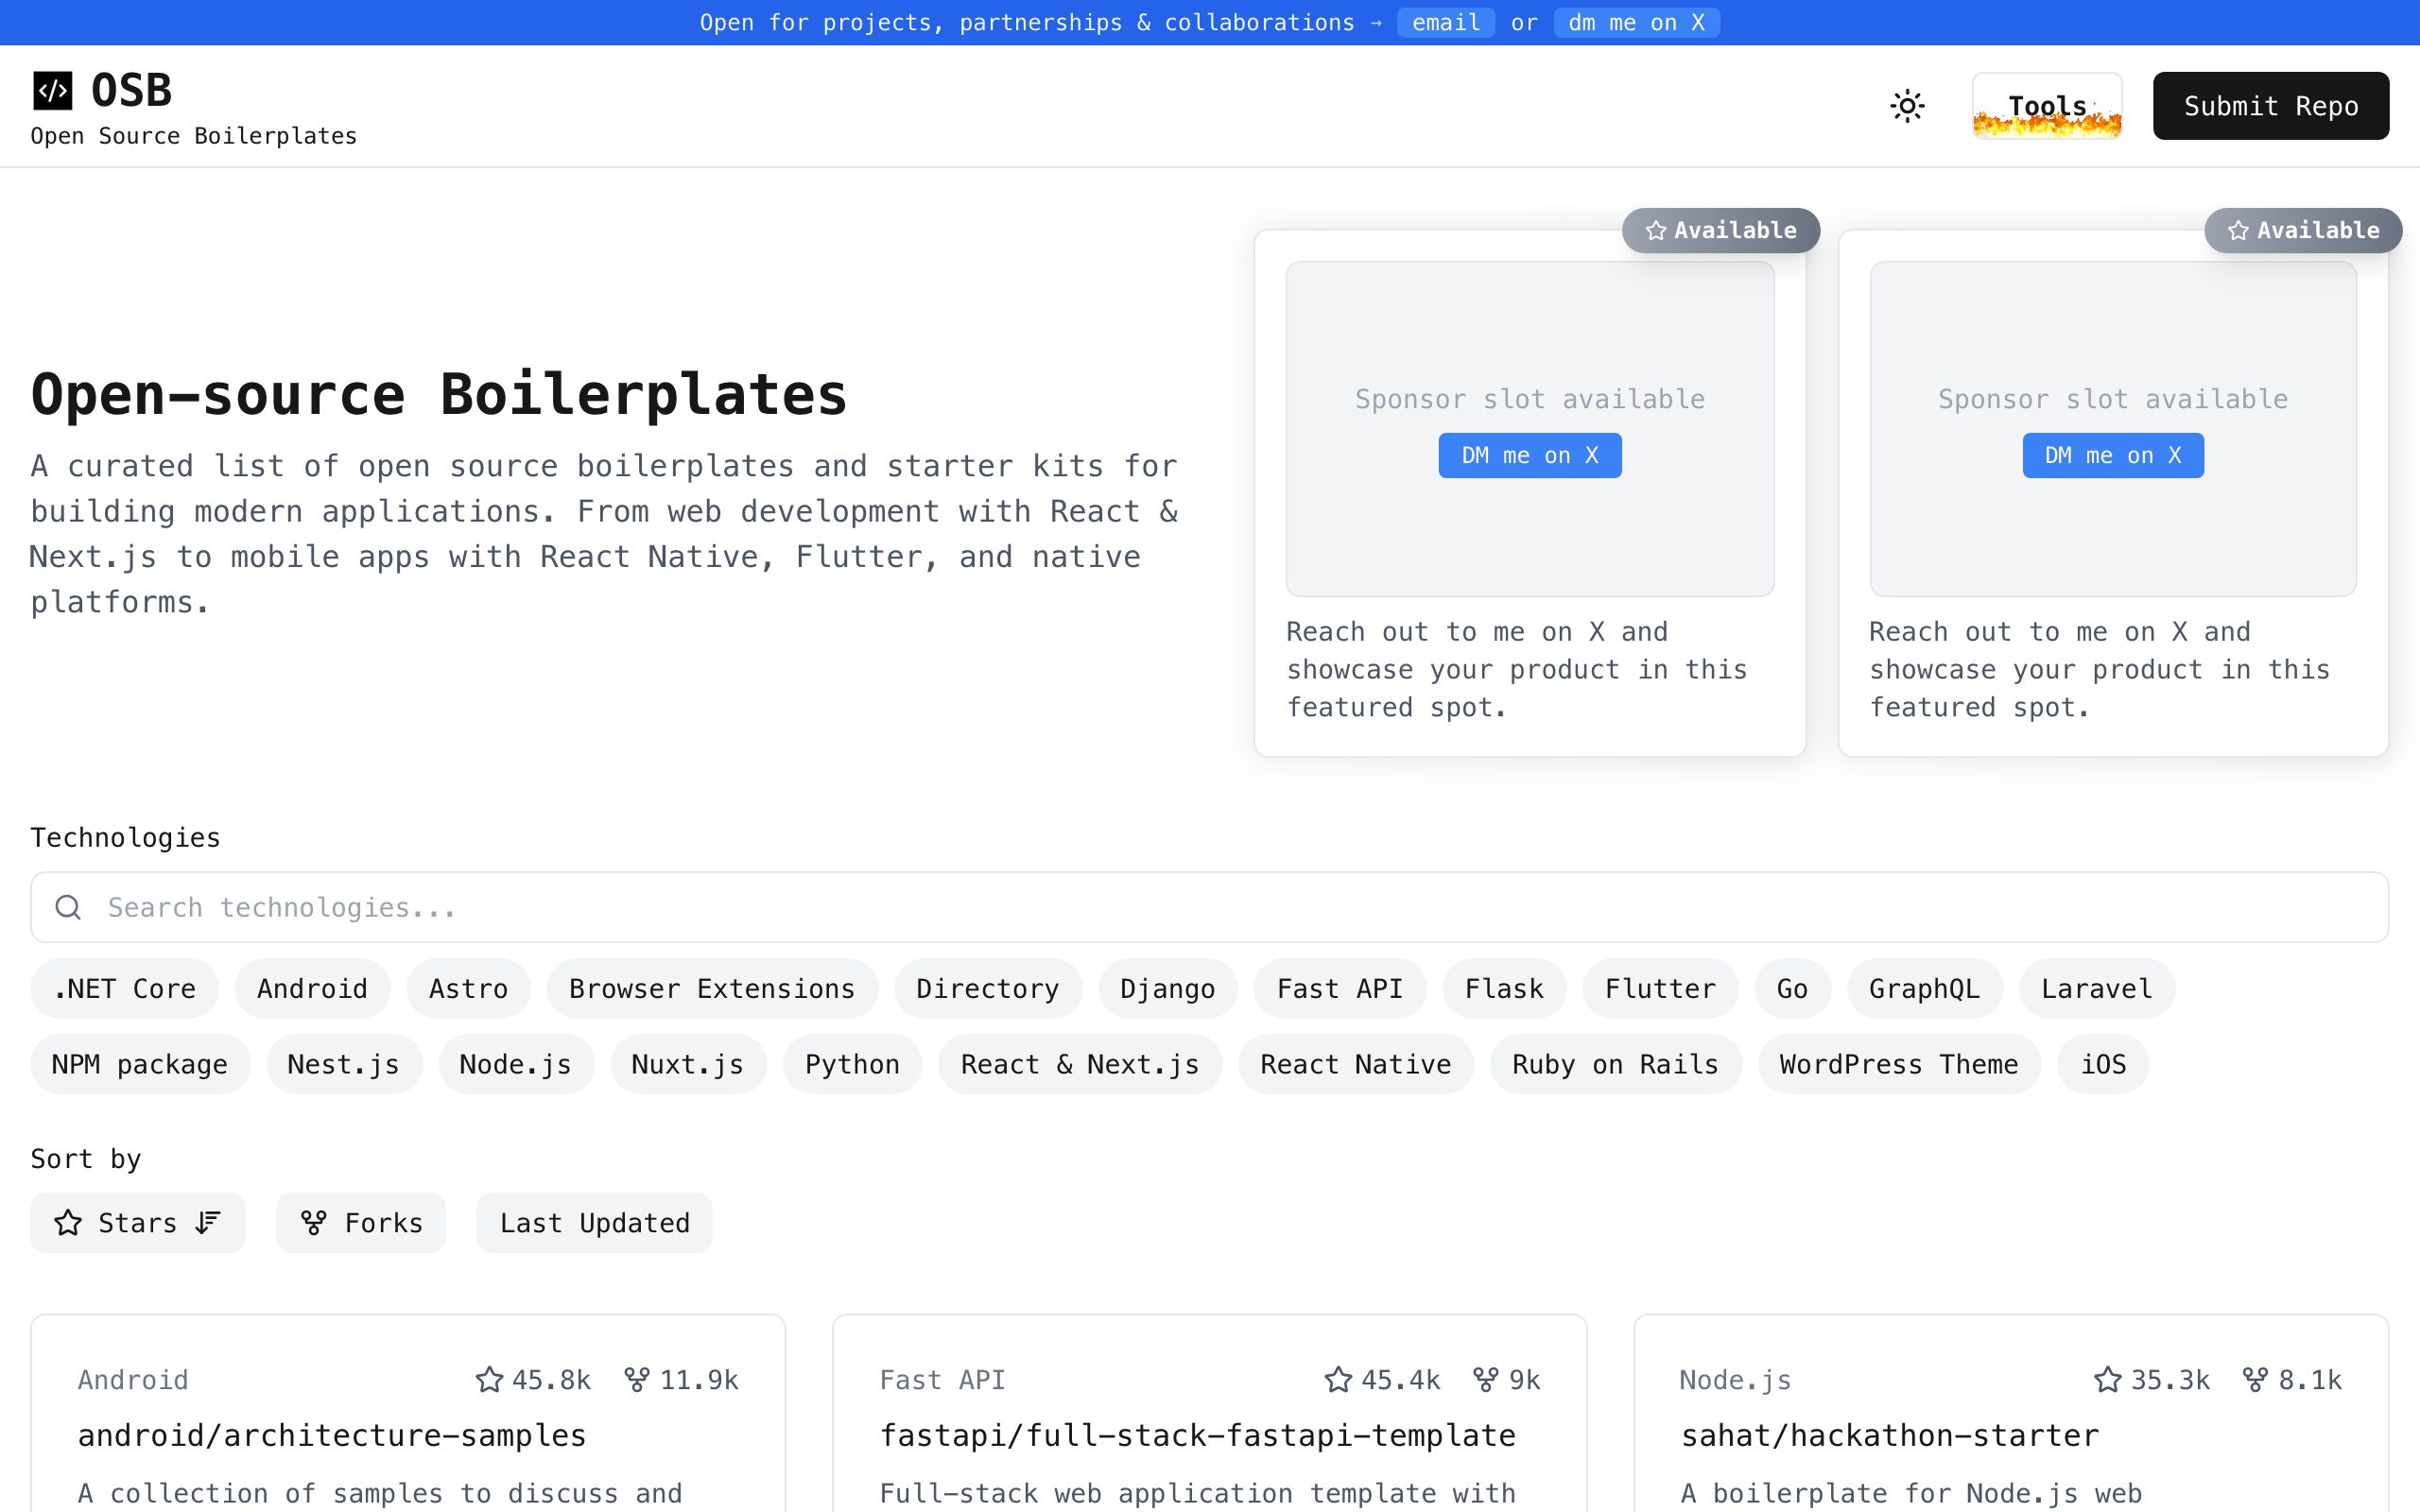The image size is (2420, 1512).
Task: Toggle the Flutter filter
Action: (x=1660, y=989)
